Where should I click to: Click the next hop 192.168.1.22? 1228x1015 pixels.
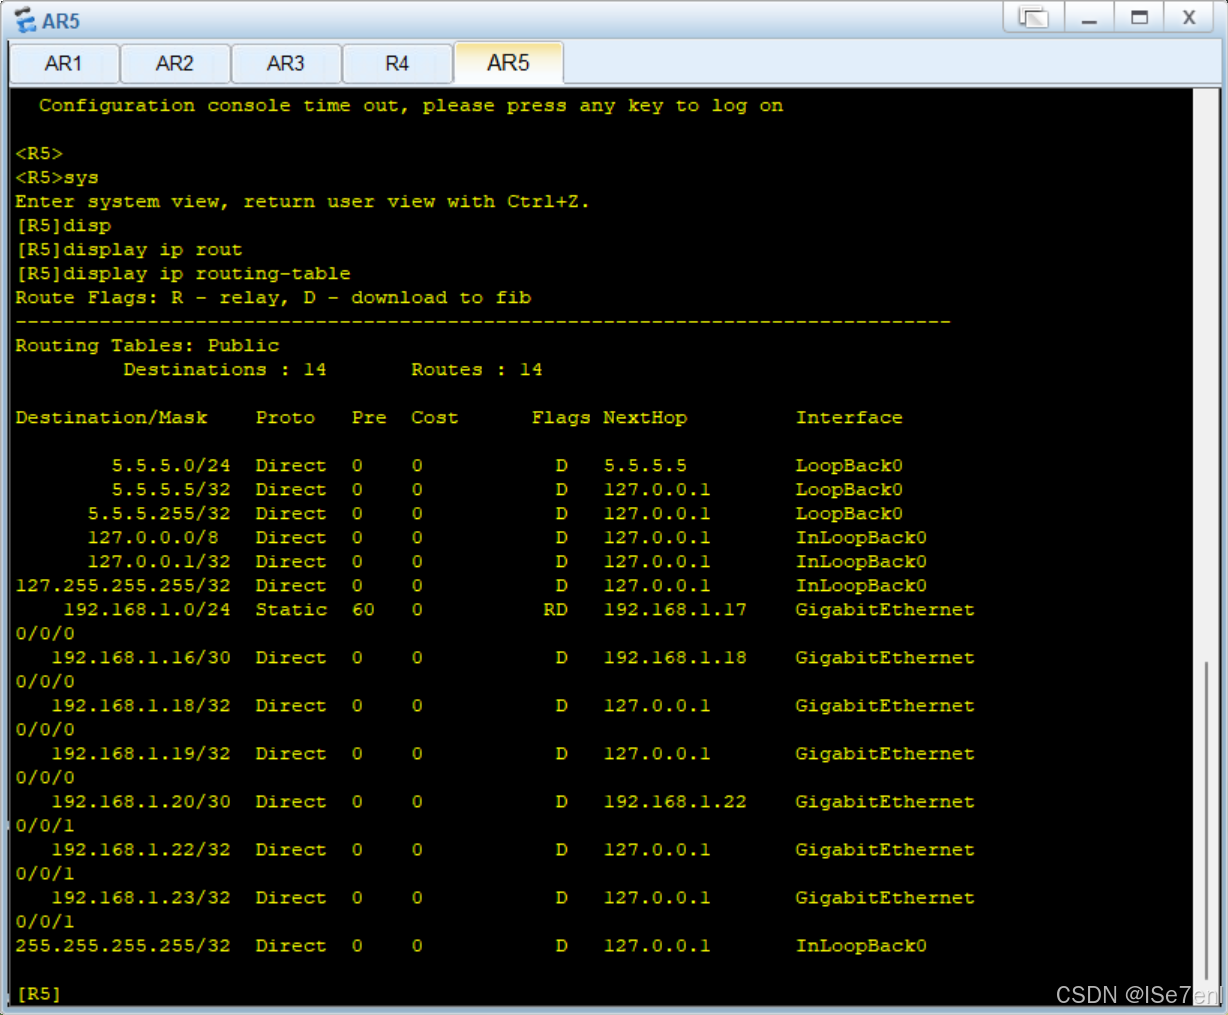(675, 802)
